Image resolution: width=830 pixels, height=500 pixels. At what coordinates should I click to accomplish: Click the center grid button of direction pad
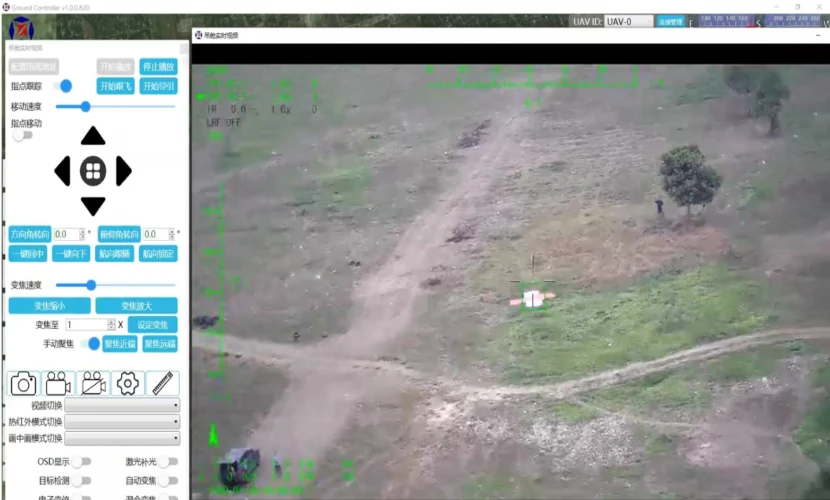point(93,171)
